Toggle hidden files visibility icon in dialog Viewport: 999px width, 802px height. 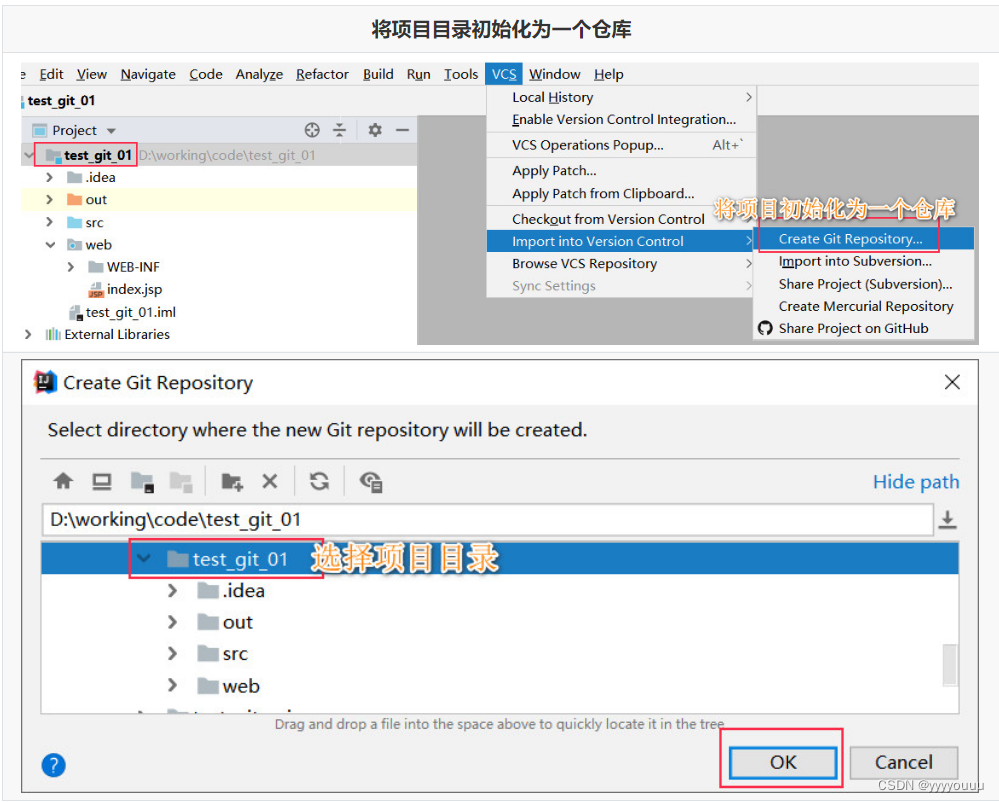pyautogui.click(x=370, y=481)
